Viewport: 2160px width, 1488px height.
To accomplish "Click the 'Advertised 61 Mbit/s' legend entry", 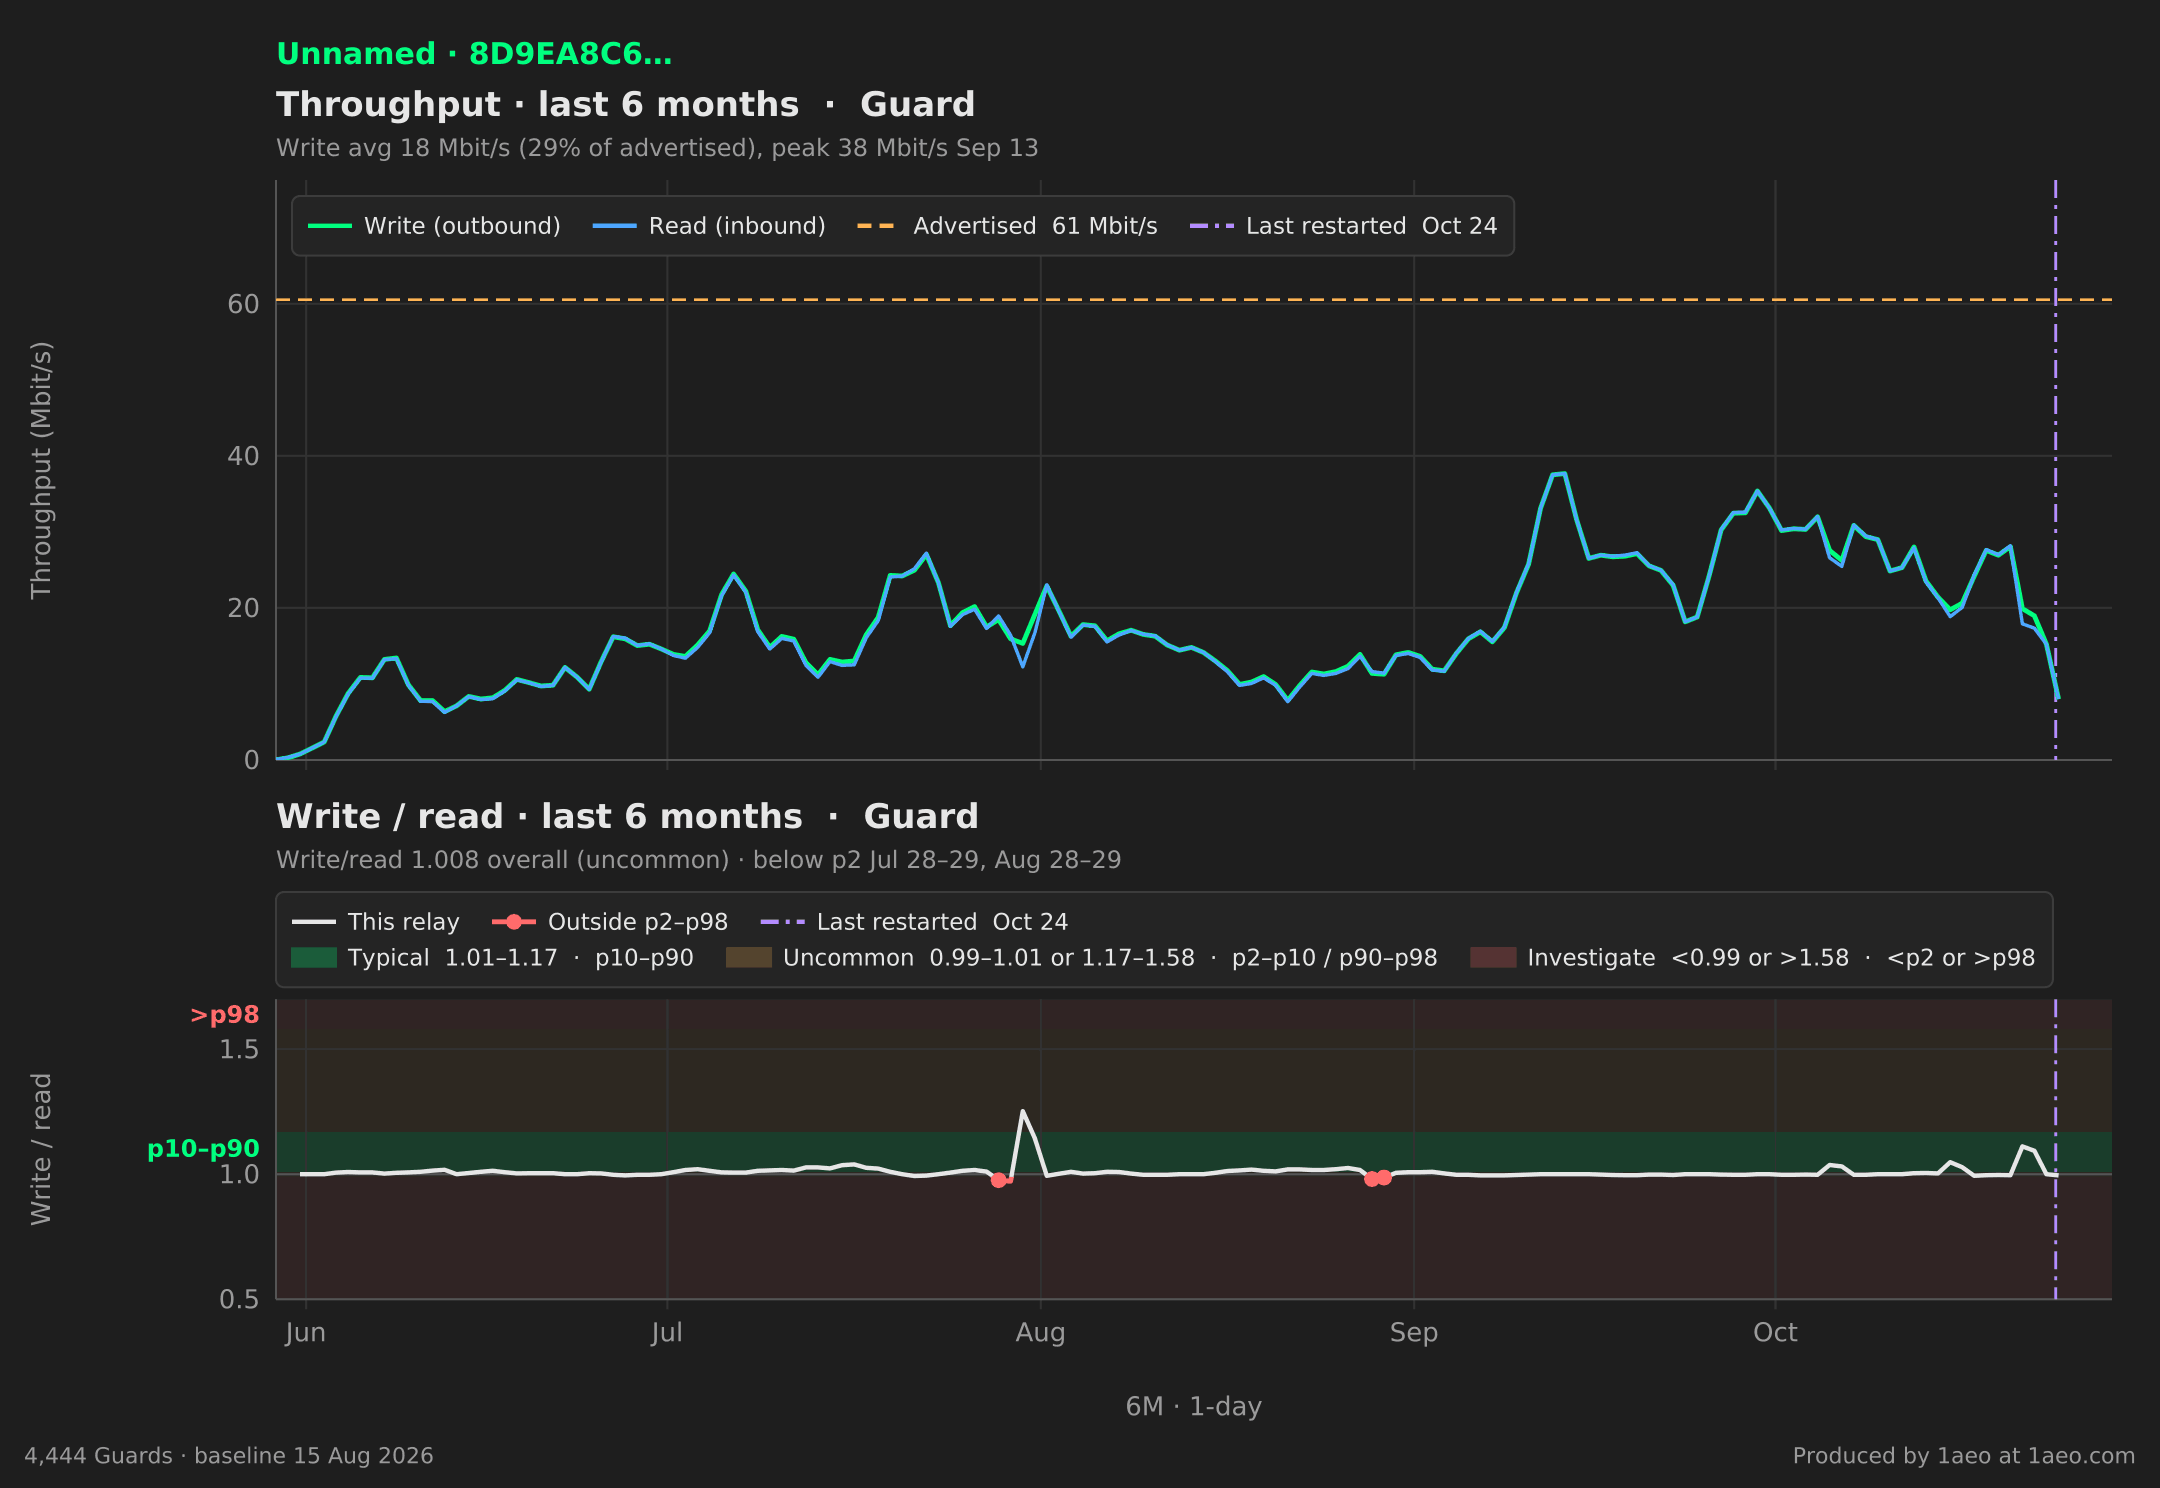I will (1007, 226).
